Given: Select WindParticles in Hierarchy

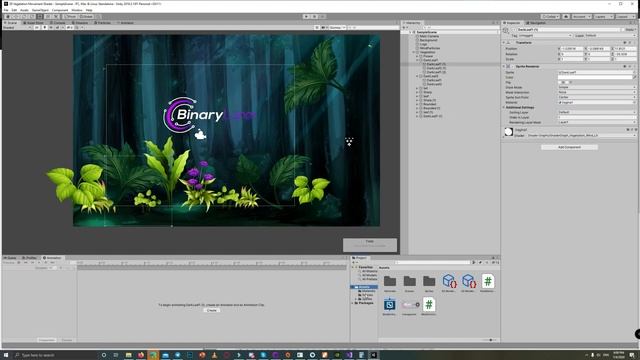Looking at the screenshot, I should [x=429, y=48].
